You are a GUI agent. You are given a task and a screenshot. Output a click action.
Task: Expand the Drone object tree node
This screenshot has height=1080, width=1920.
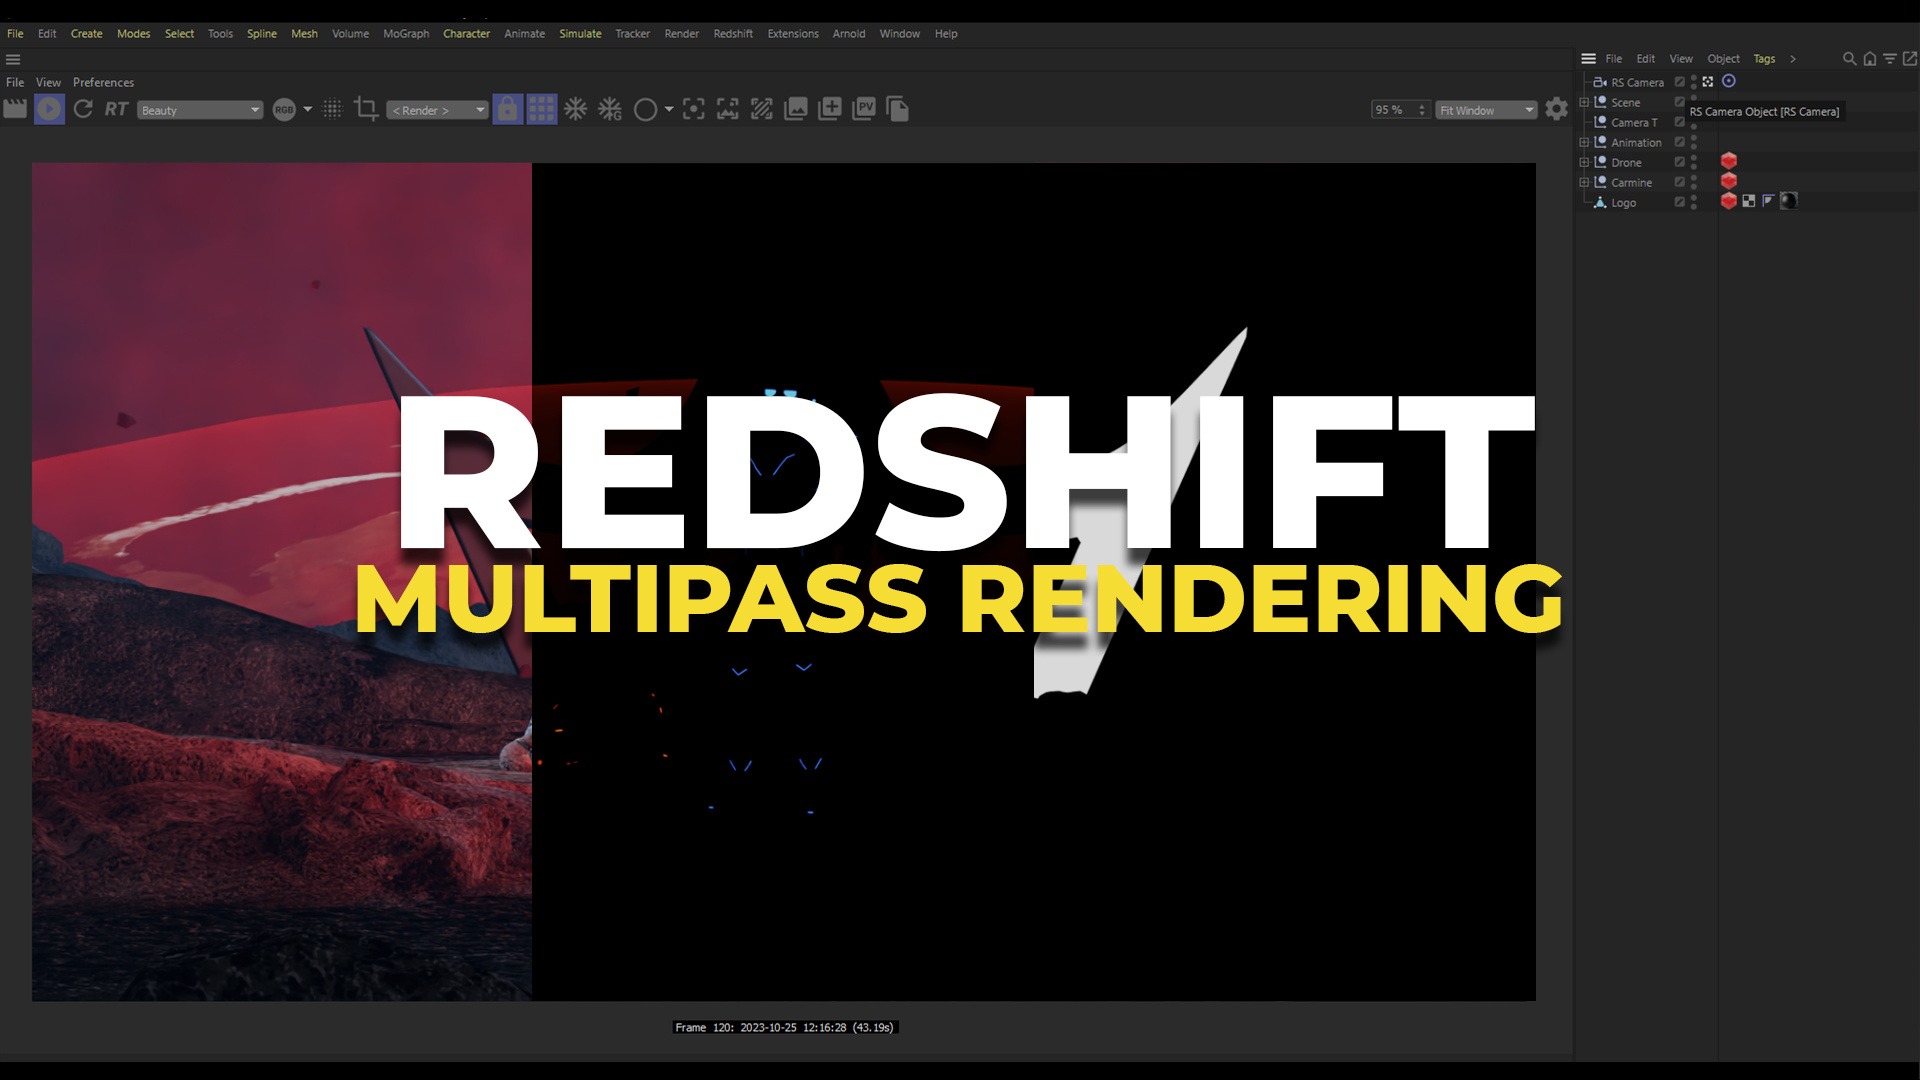coord(1584,162)
